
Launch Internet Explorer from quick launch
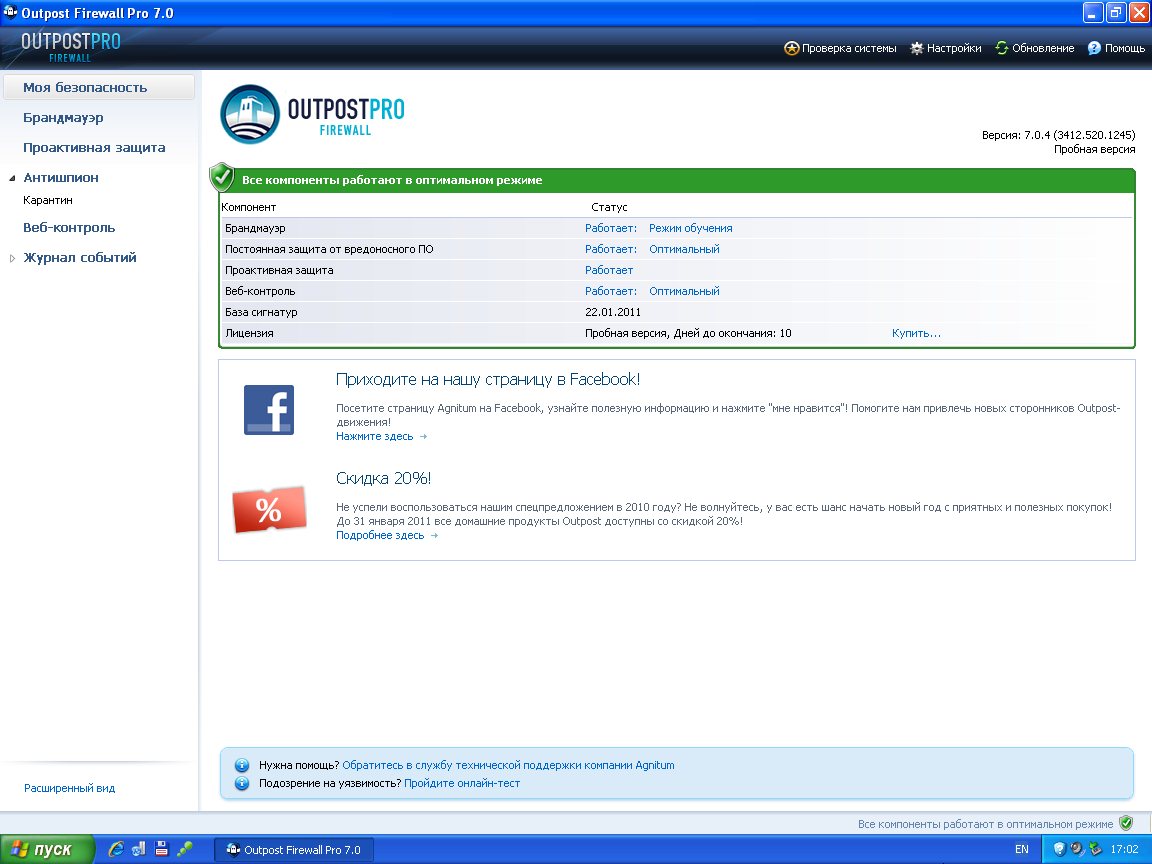115,849
